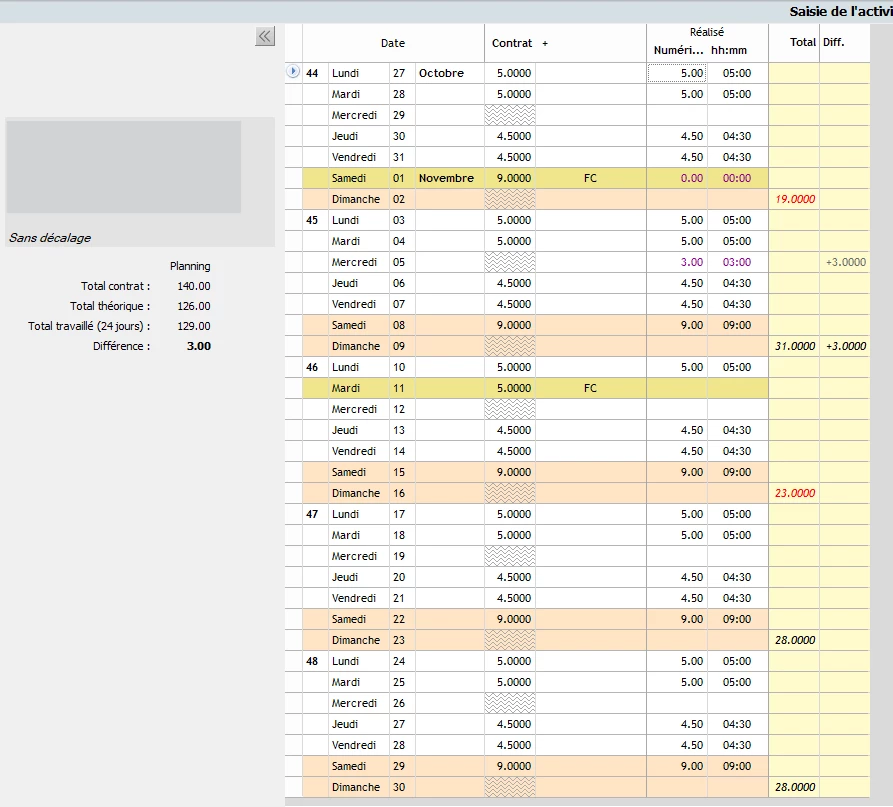This screenshot has width=893, height=807.
Task: Click the Réalisé group header
Action: pos(707,32)
